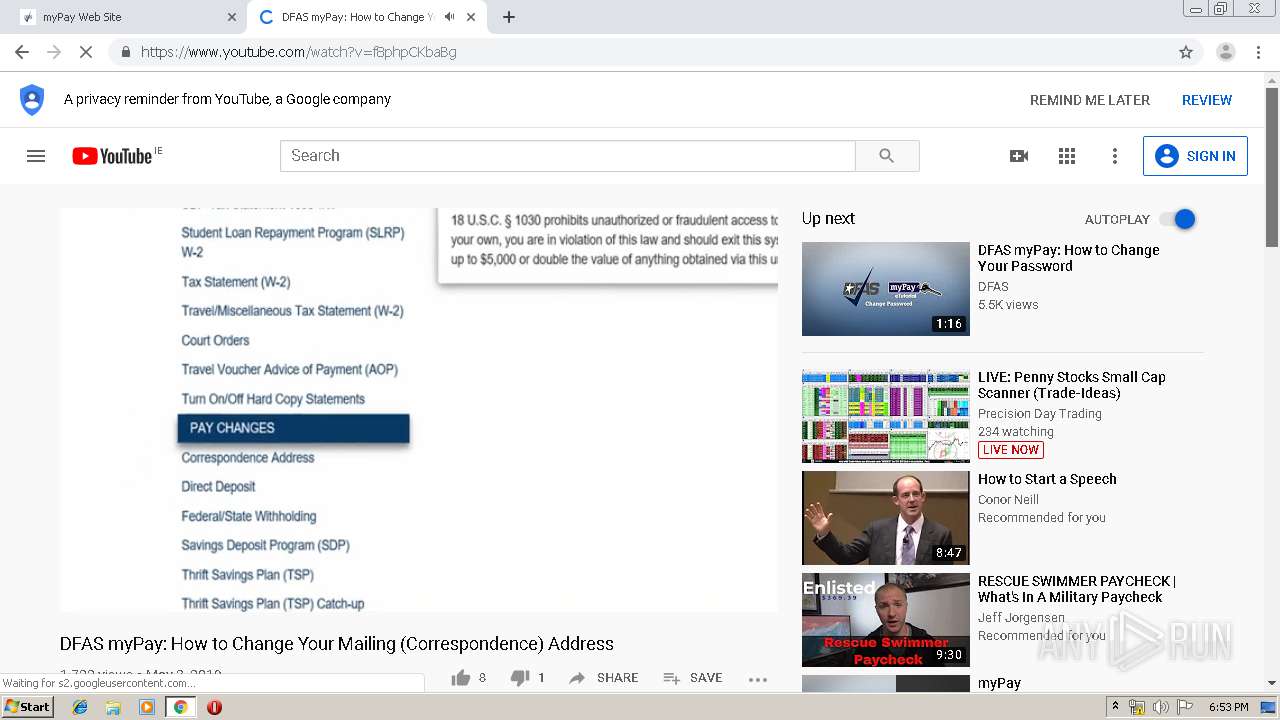Close the DFAS myPay video tab
This screenshot has width=1280, height=720.
point(471,17)
